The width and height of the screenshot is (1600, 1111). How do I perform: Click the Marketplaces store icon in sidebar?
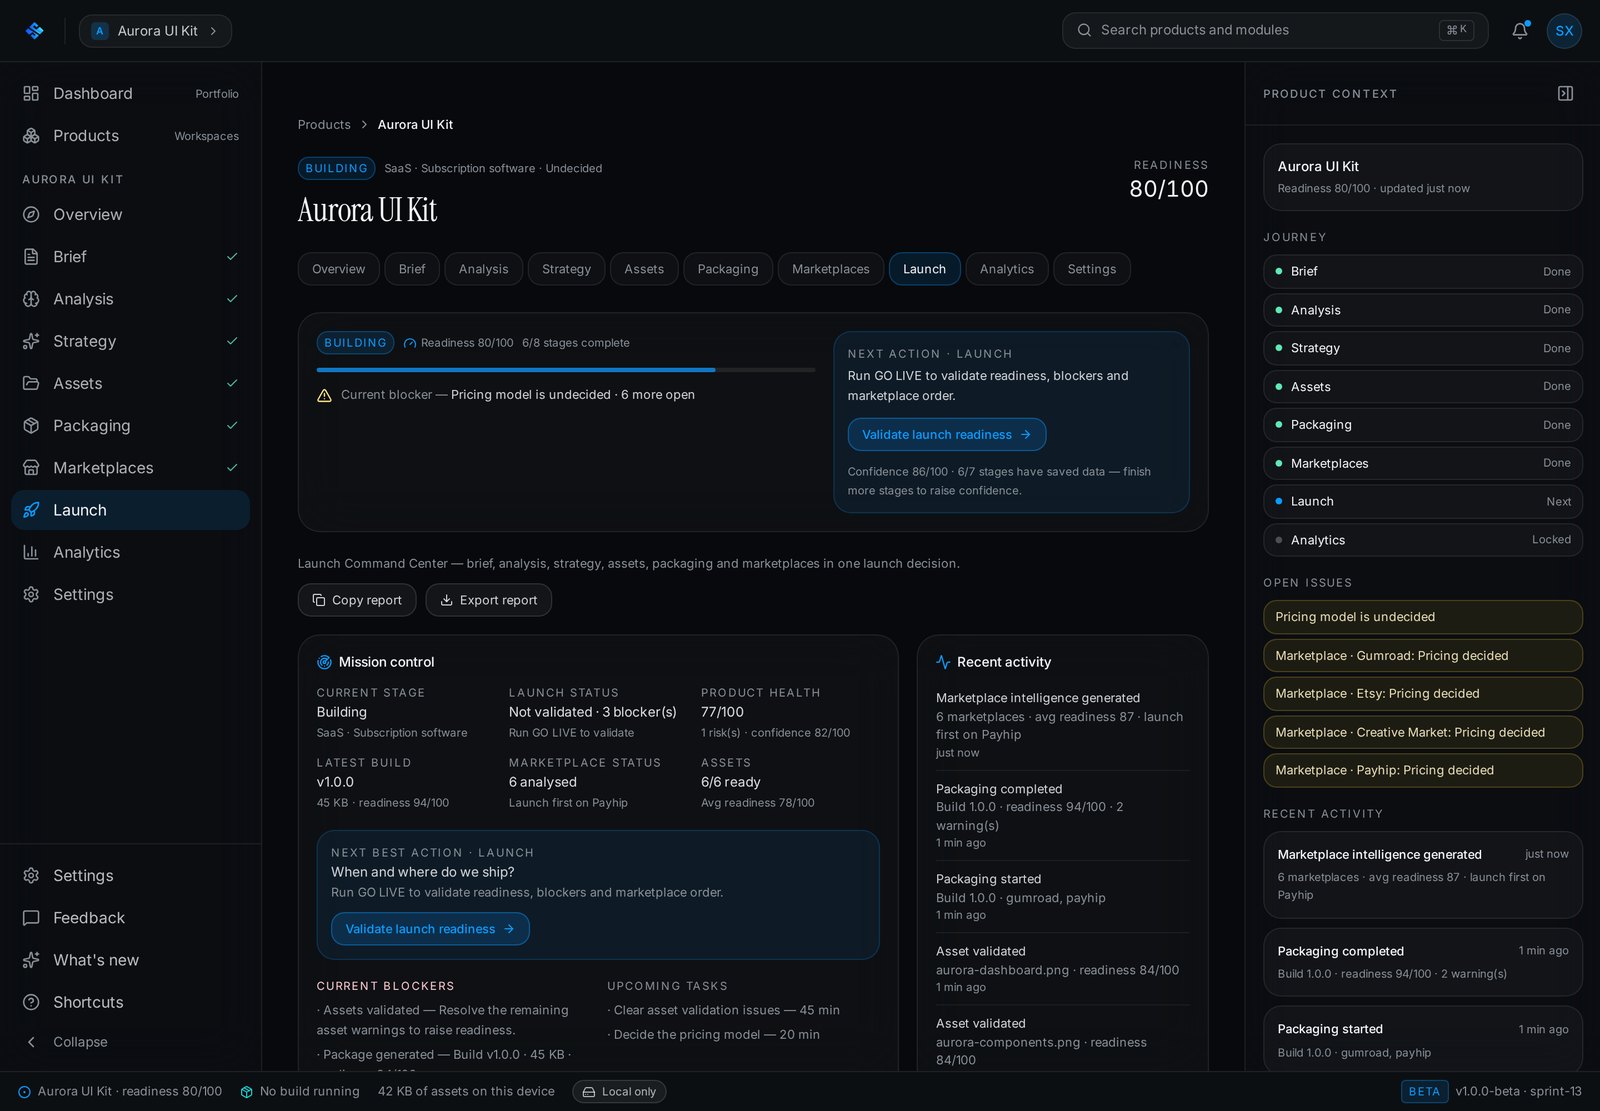point(31,468)
